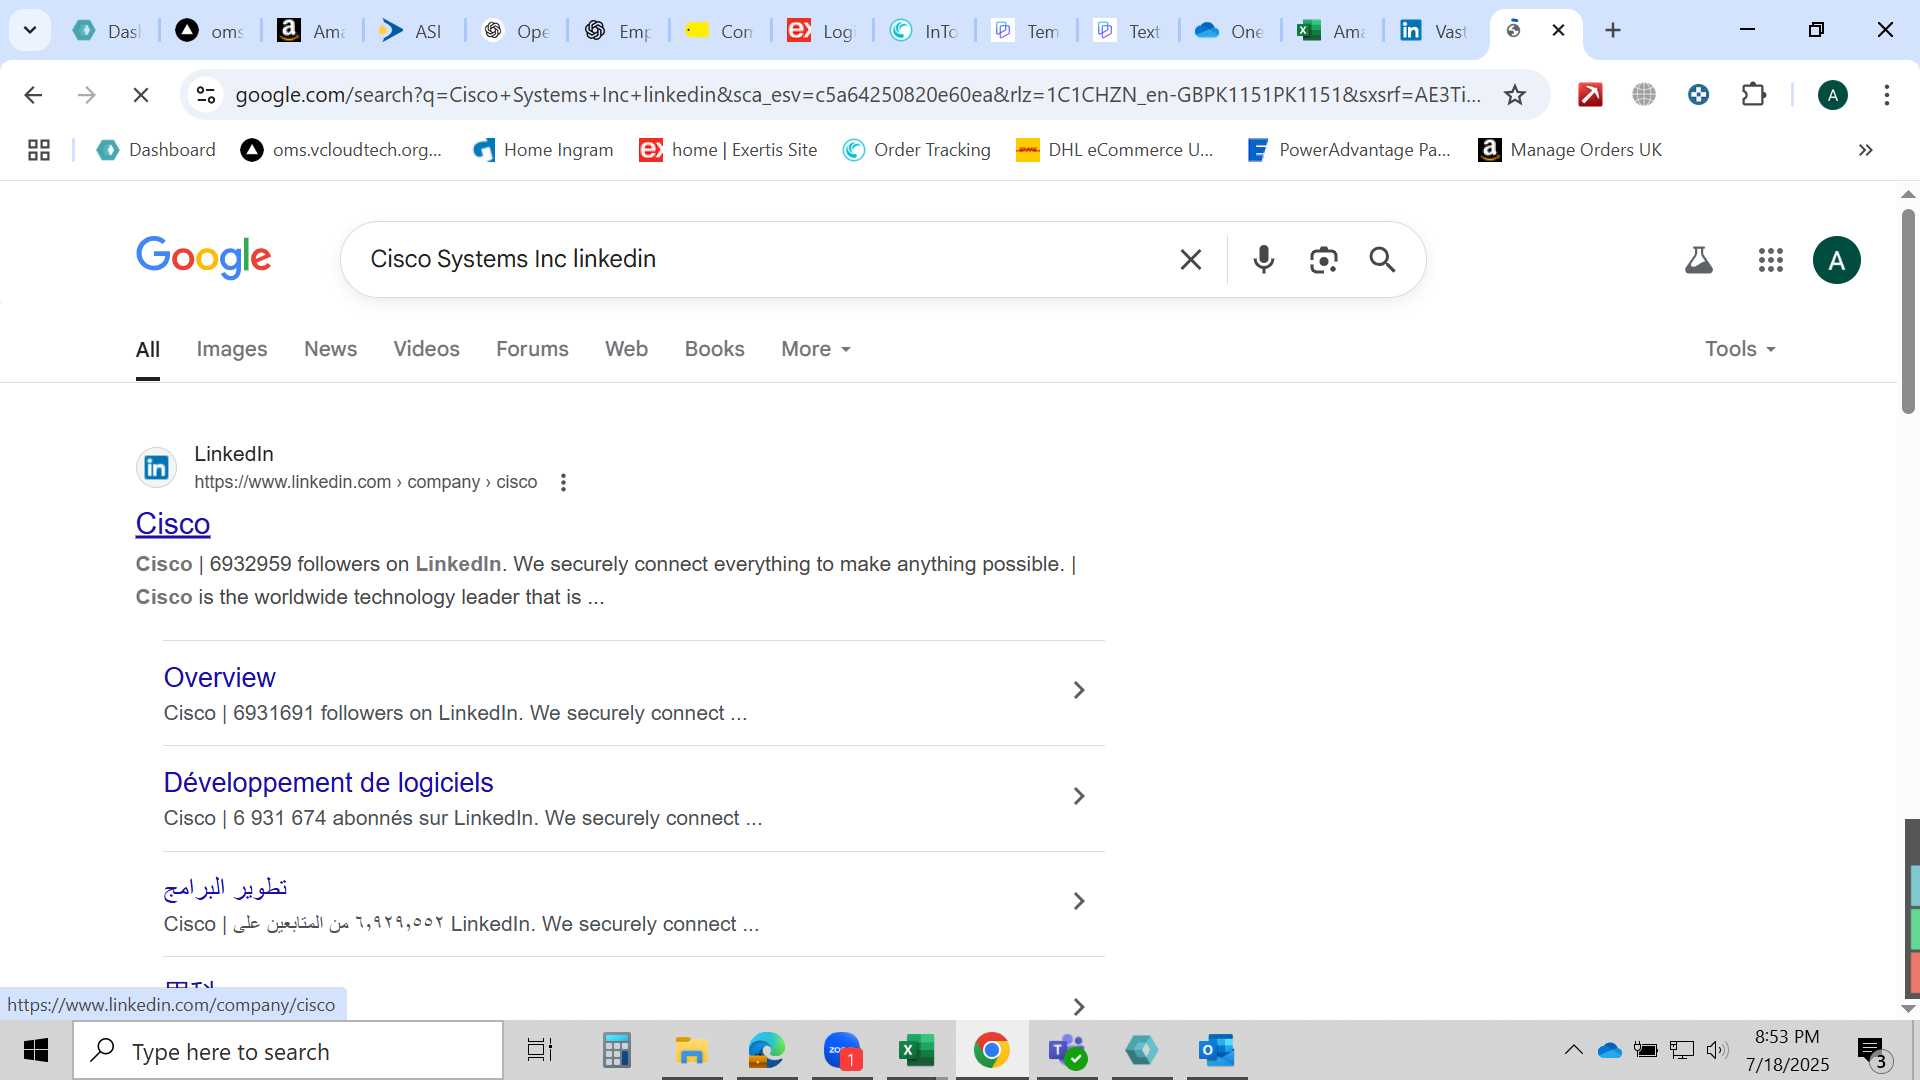The height and width of the screenshot is (1080, 1920).
Task: Open the Dashboard bookmark
Action: [x=156, y=150]
